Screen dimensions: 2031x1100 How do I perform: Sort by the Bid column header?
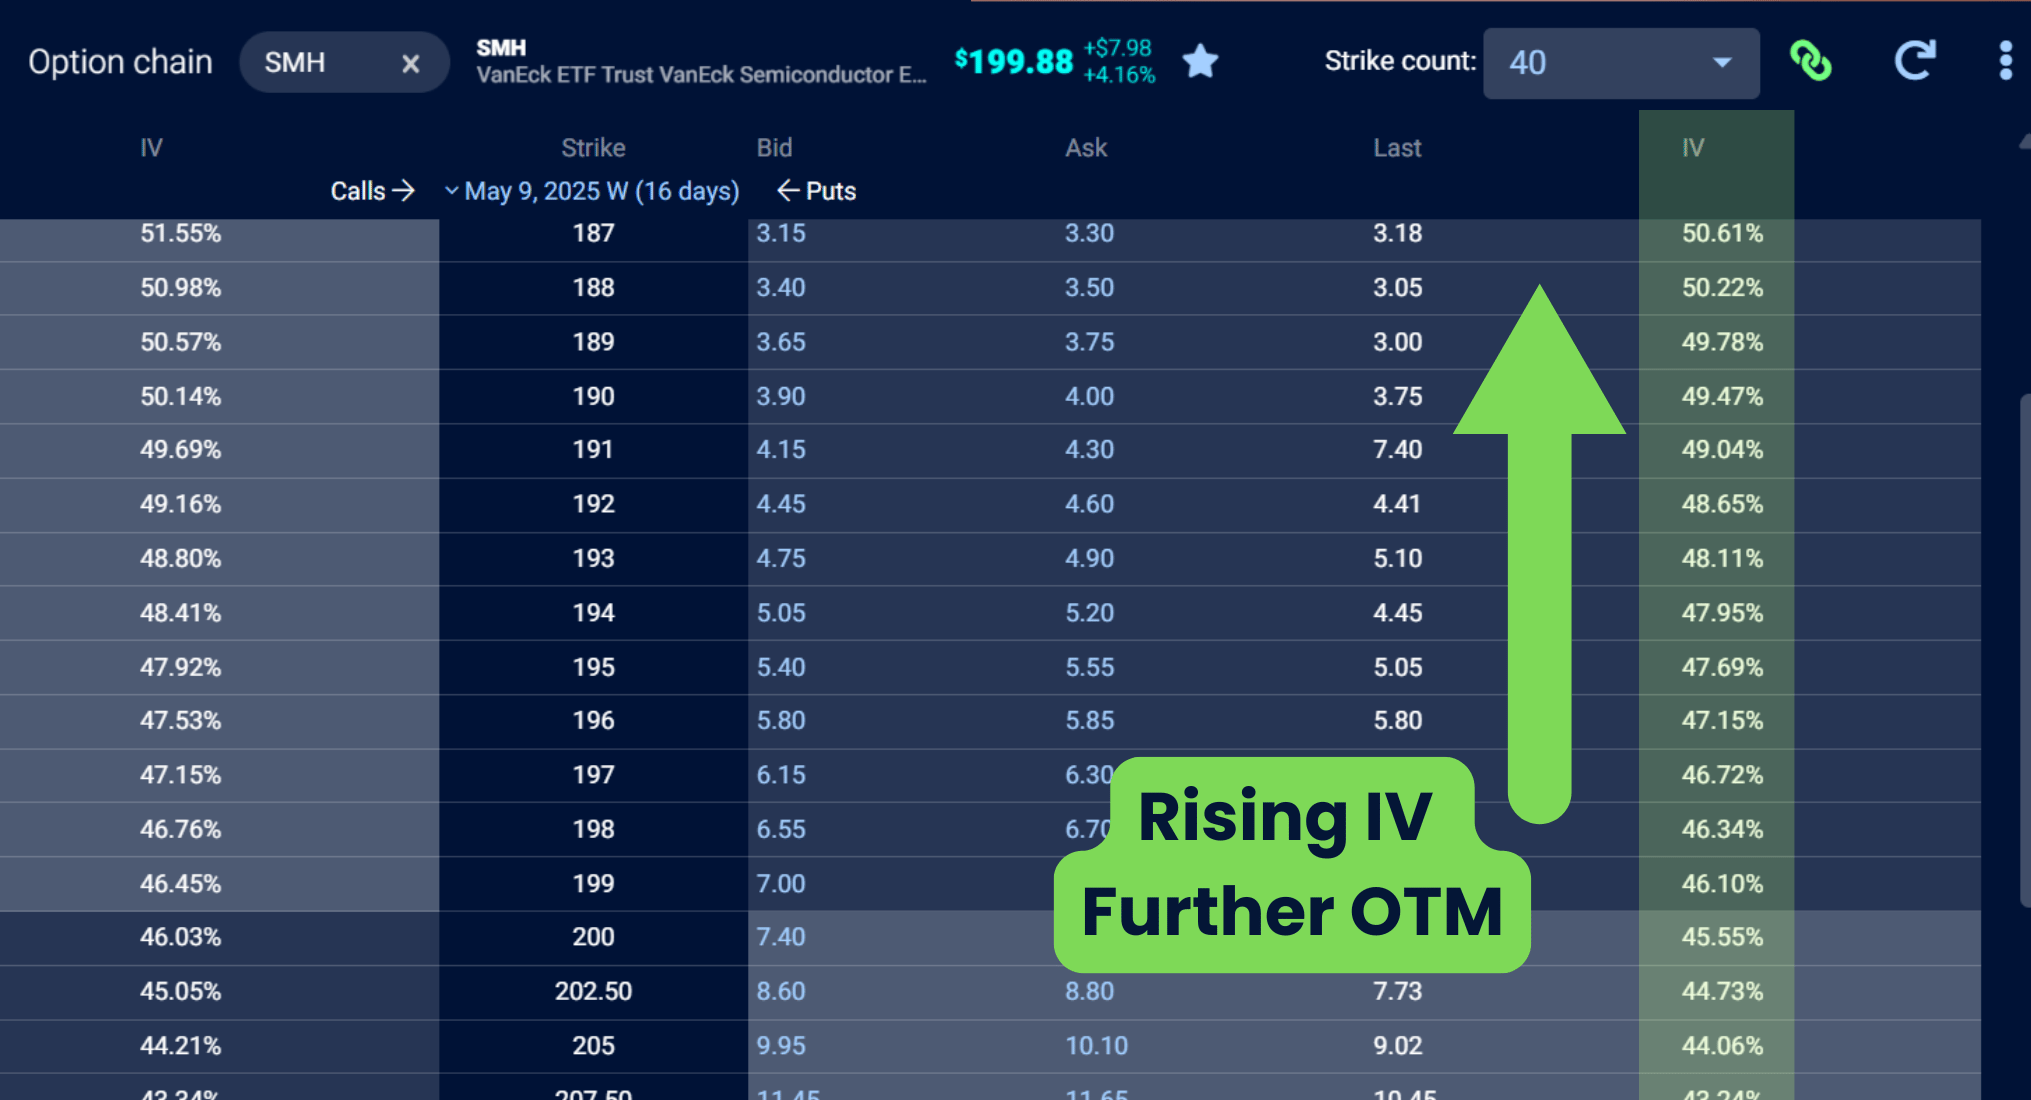coord(774,148)
